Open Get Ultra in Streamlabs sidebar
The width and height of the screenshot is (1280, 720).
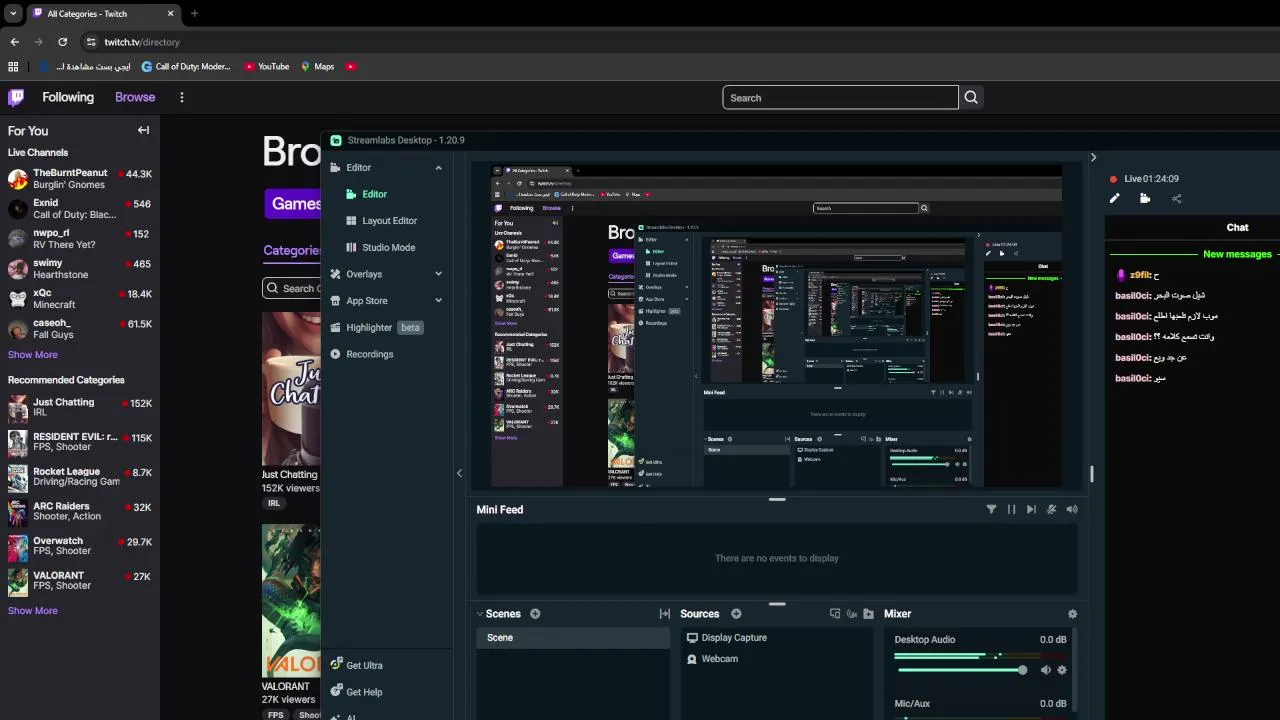[357, 665]
